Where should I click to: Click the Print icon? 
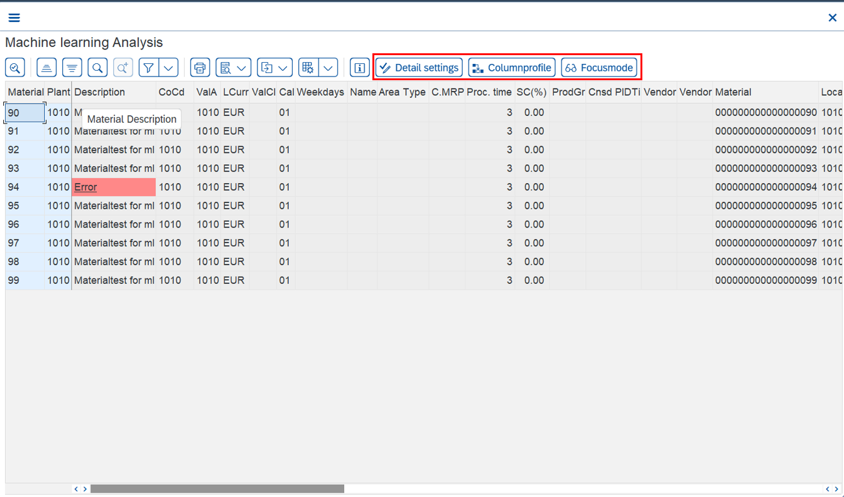pos(200,68)
